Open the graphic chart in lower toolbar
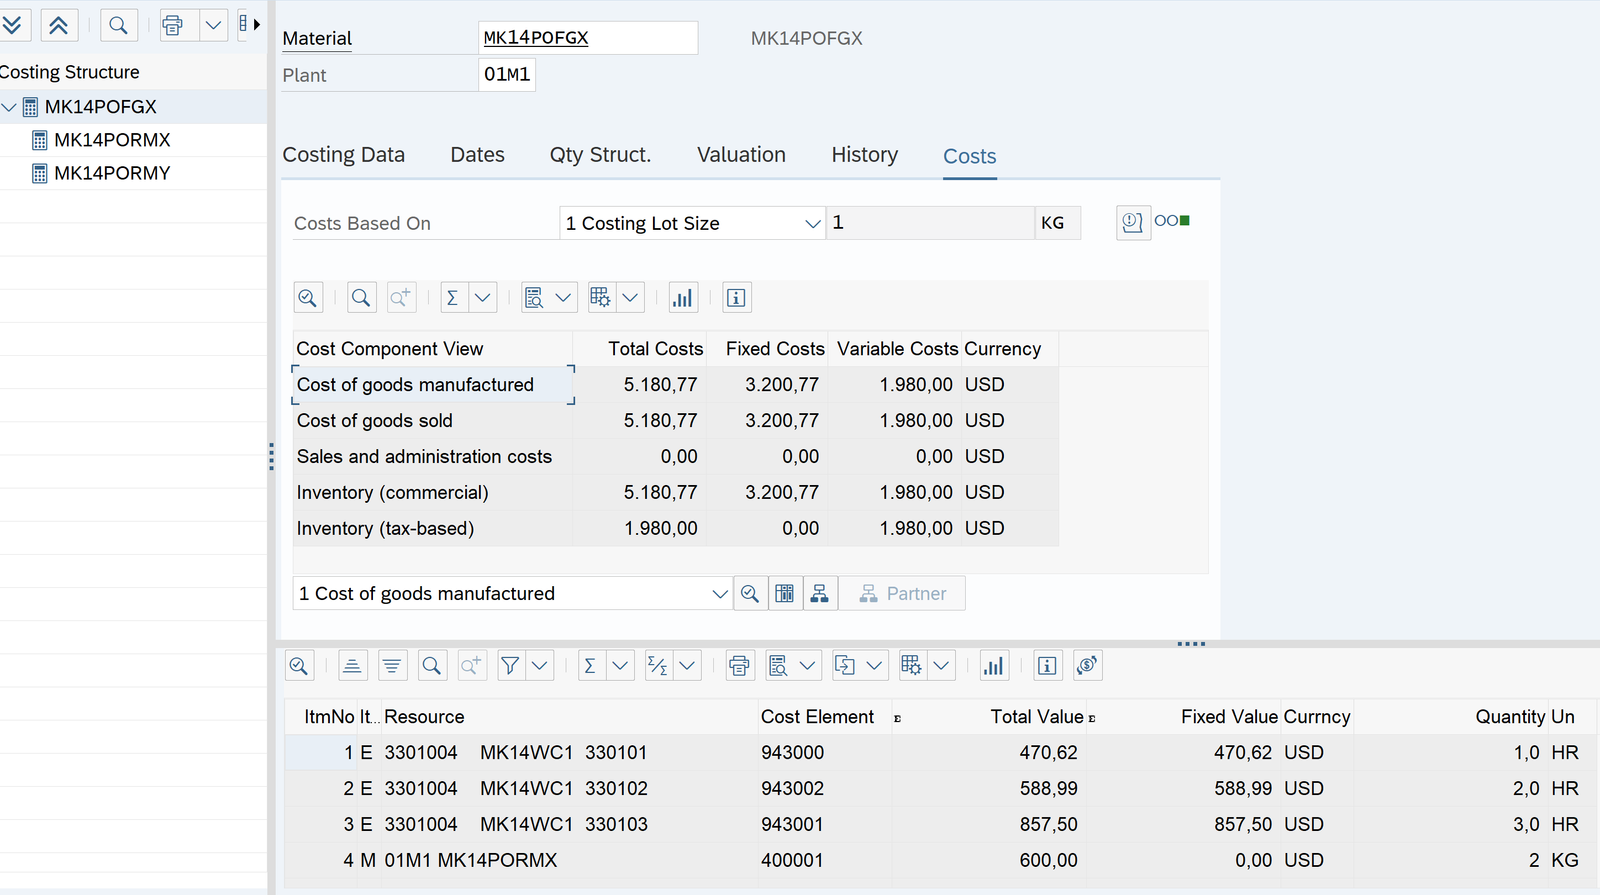Screen dimensions: 1600x895 [x=993, y=666]
